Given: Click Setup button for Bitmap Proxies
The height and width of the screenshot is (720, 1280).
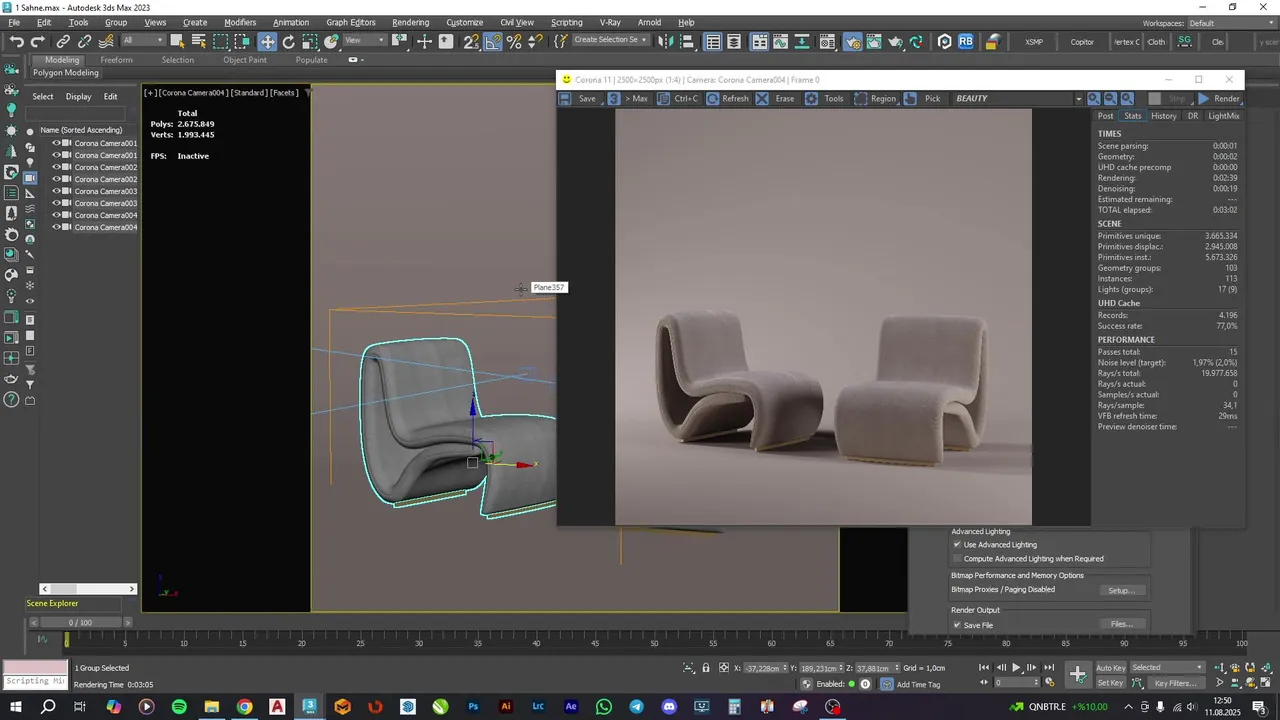Looking at the screenshot, I should [x=1121, y=591].
